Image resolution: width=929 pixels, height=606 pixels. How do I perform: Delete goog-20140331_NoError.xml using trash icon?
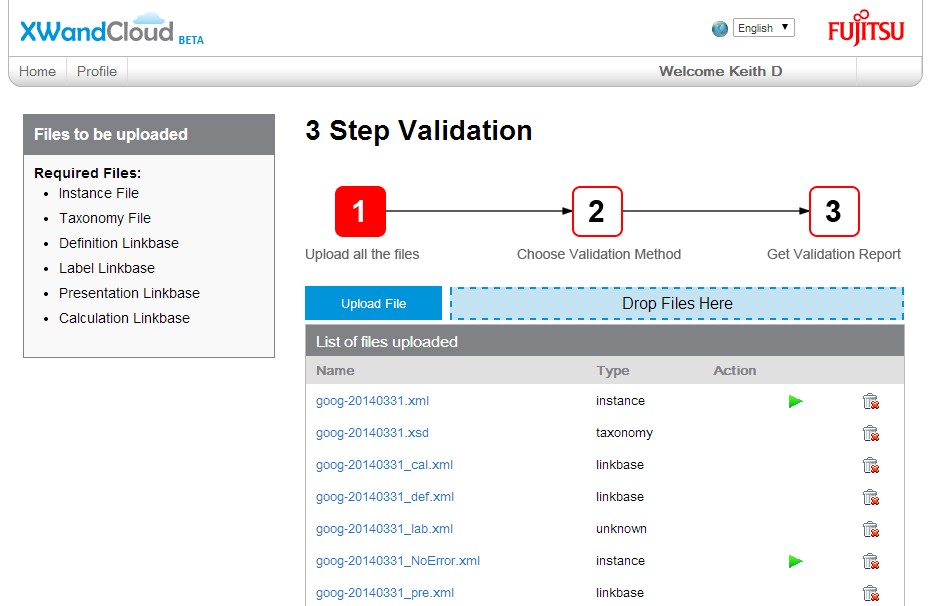870,561
